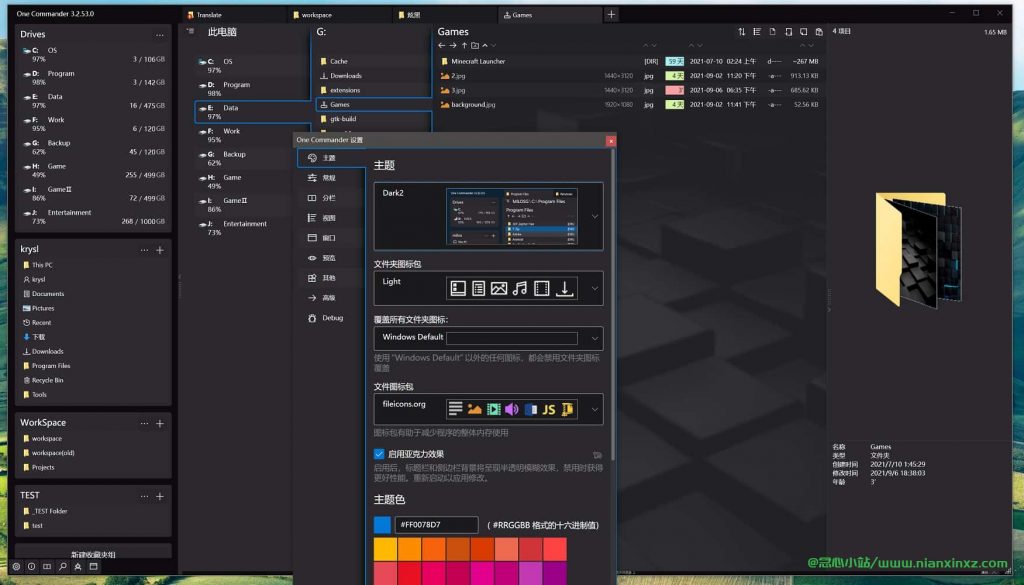The height and width of the screenshot is (585, 1024).
Task: Switch to the 视图 settings section
Action: tap(331, 218)
